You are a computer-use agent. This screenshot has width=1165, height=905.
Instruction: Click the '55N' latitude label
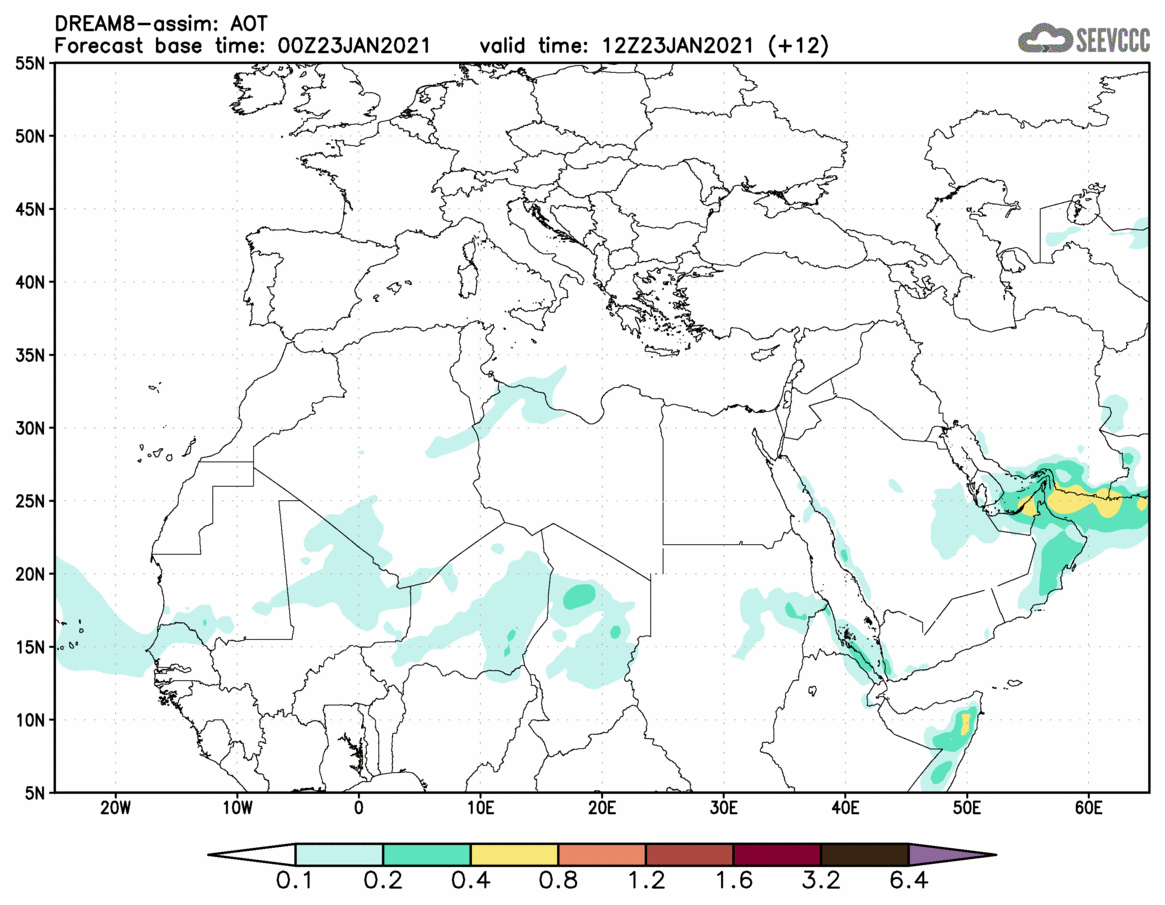click(30, 63)
